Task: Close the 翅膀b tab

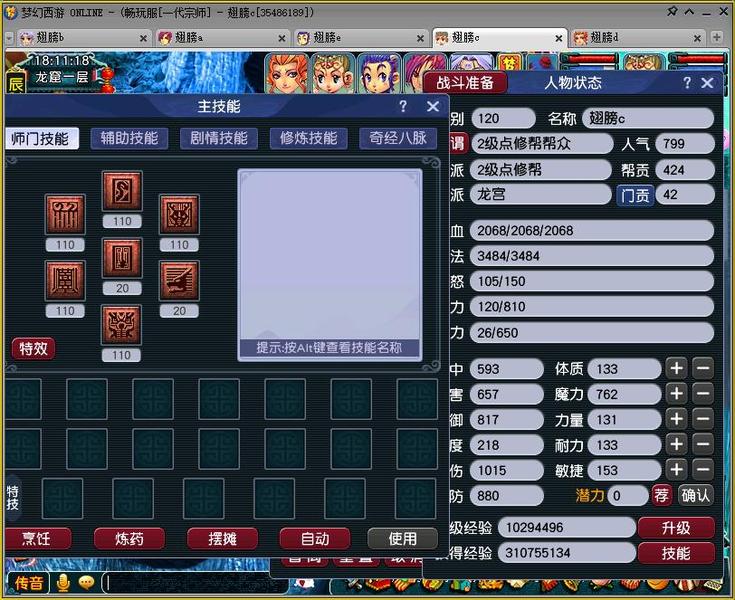Action: point(143,38)
